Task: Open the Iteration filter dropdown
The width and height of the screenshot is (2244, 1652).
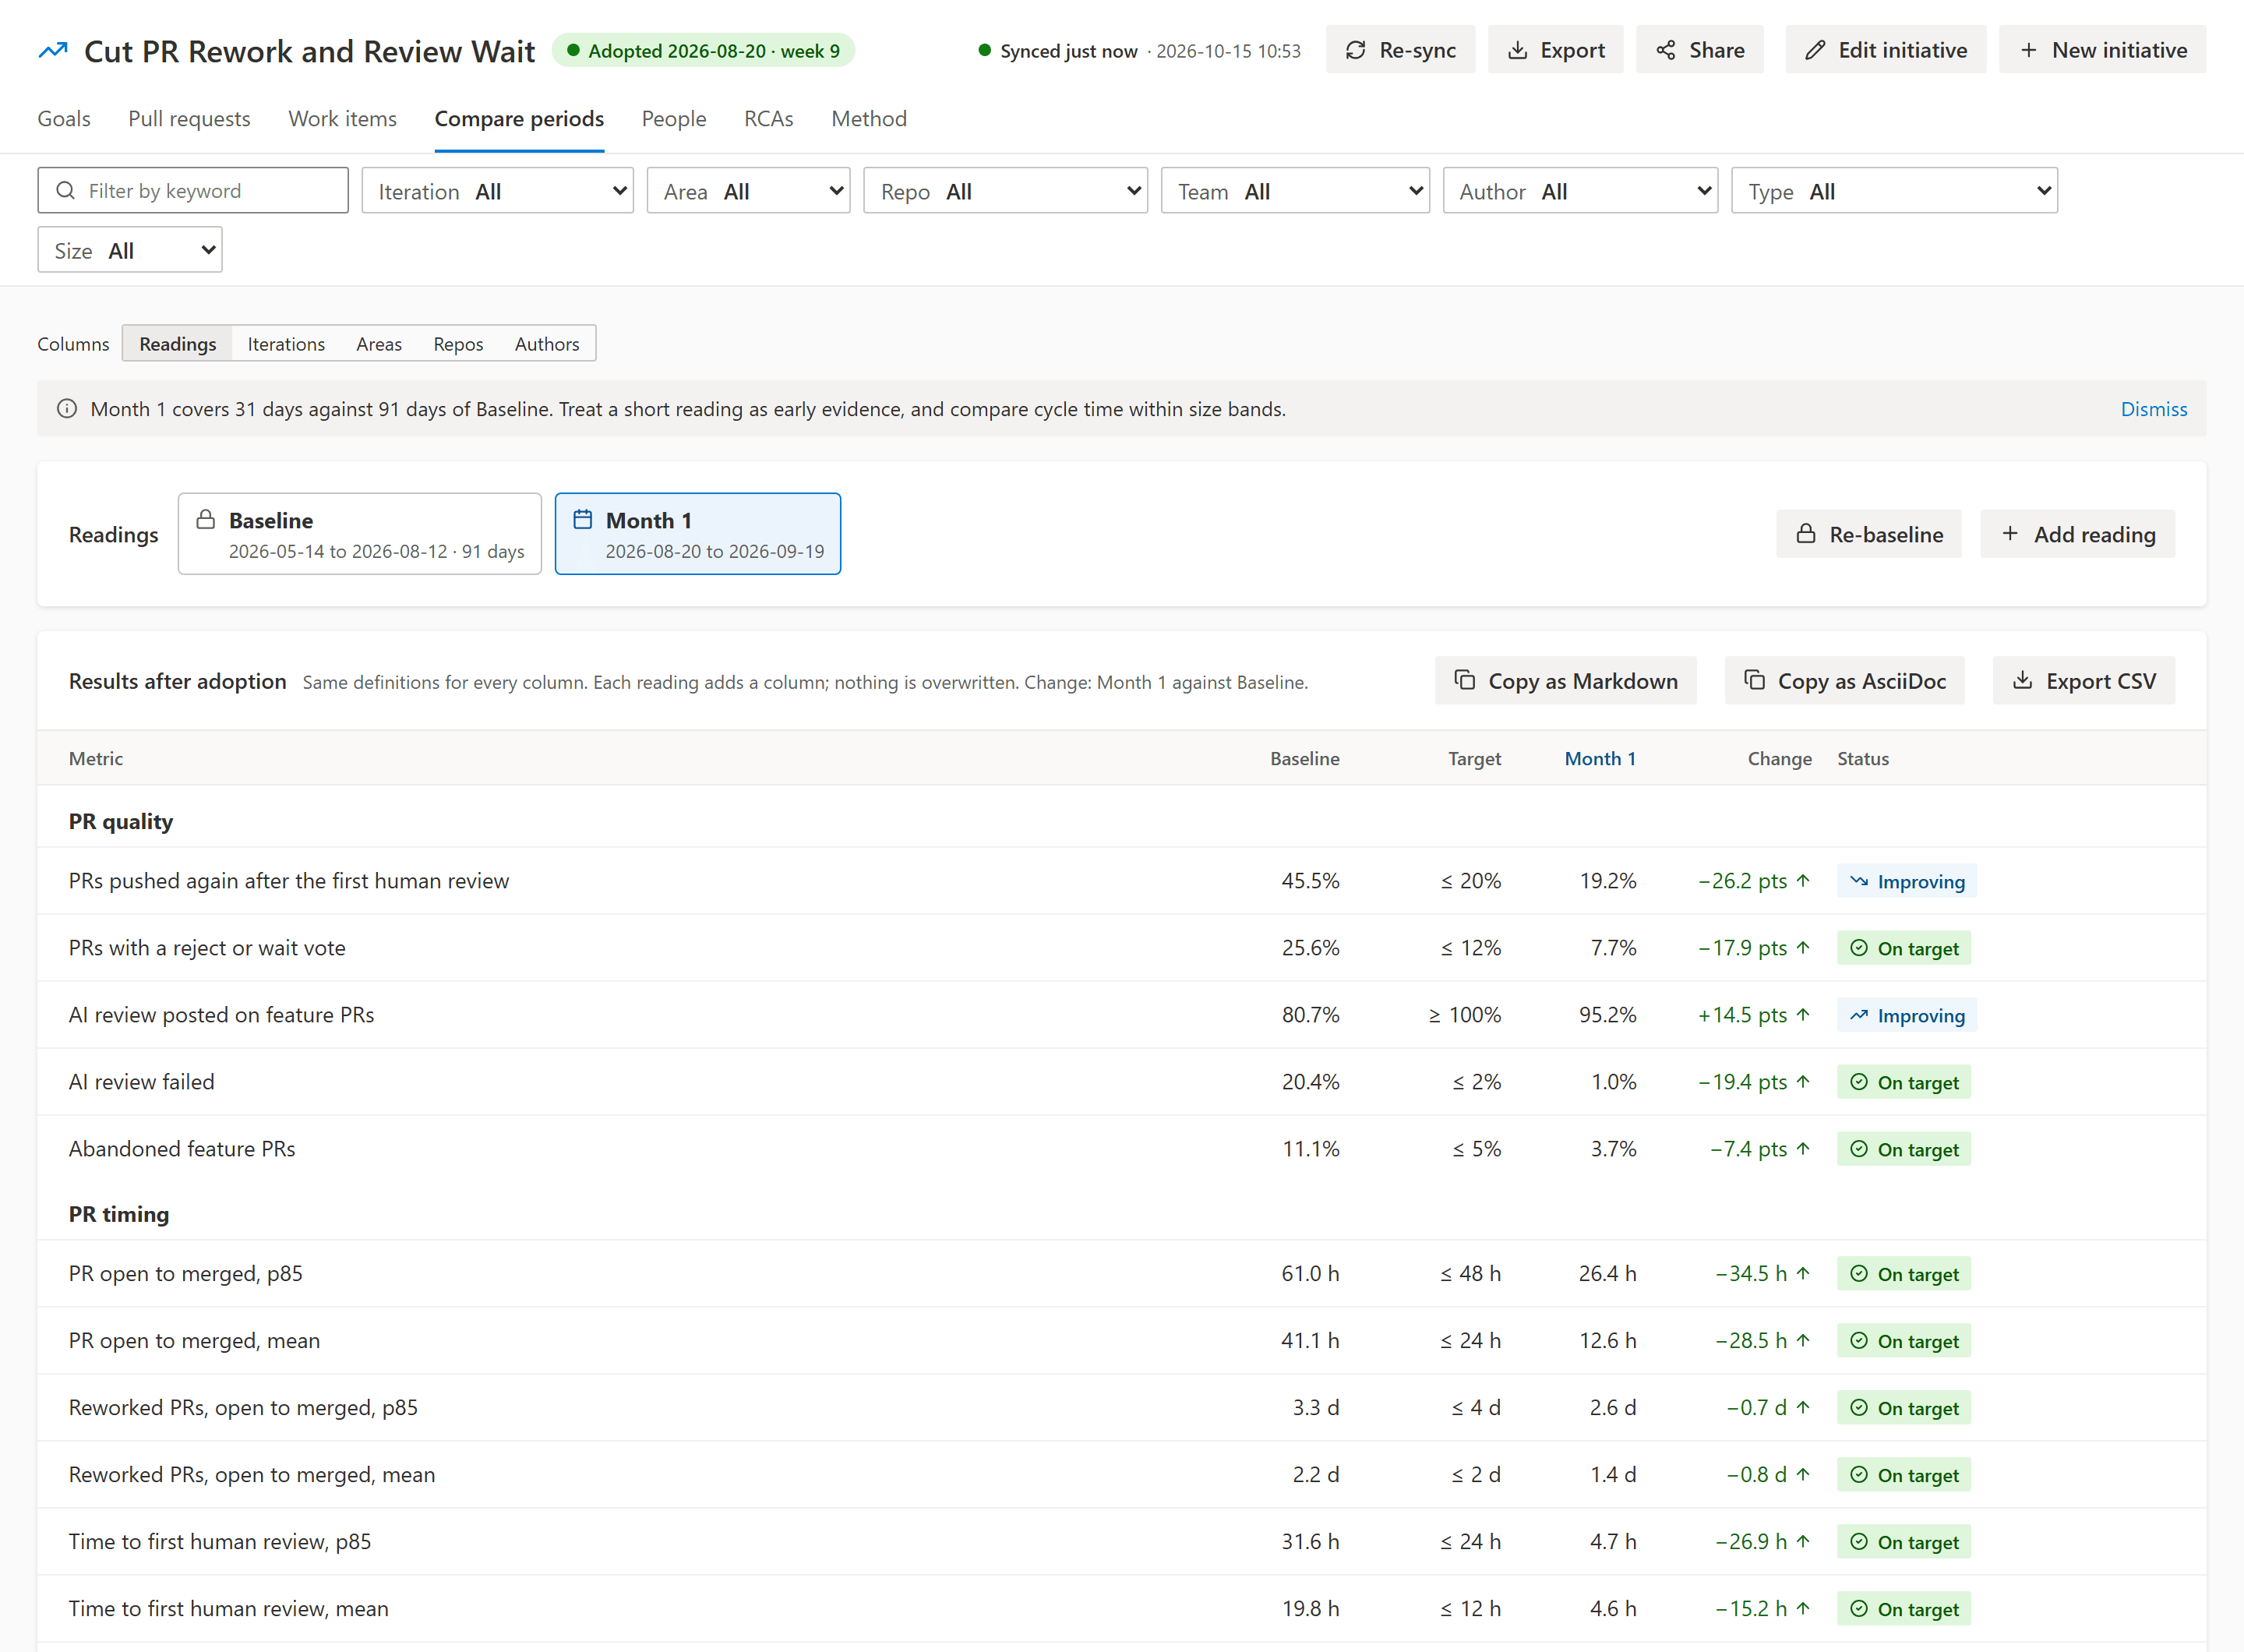Action: pos(498,190)
